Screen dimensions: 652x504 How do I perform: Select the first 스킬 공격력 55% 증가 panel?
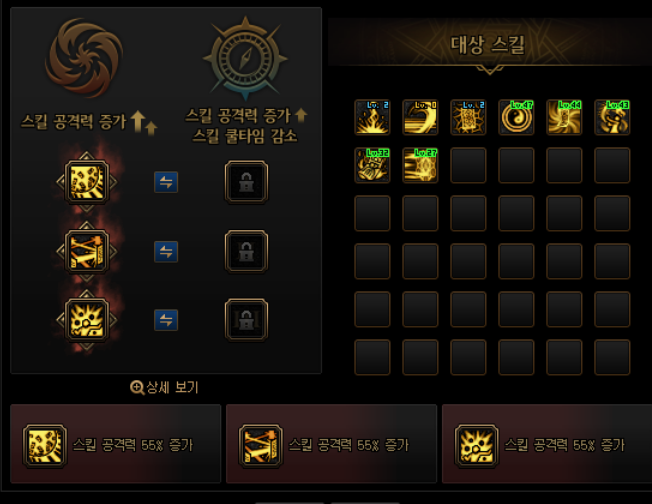click(115, 444)
